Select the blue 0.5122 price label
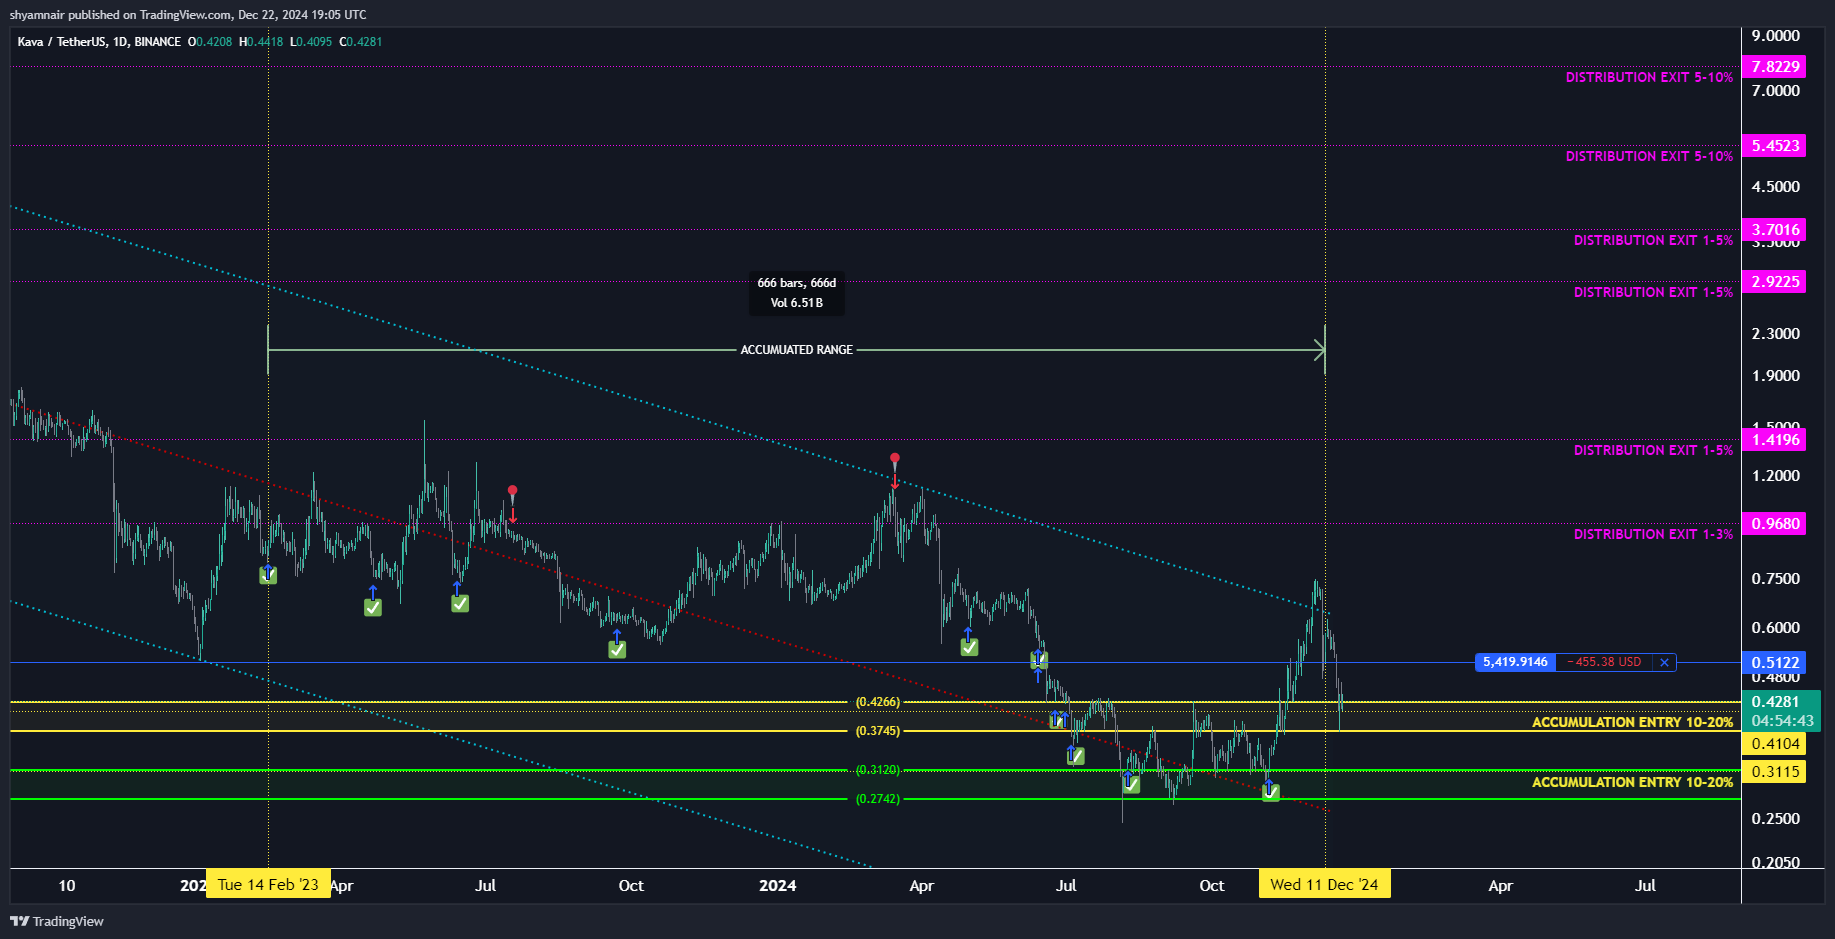The height and width of the screenshot is (939, 1835). [1774, 663]
